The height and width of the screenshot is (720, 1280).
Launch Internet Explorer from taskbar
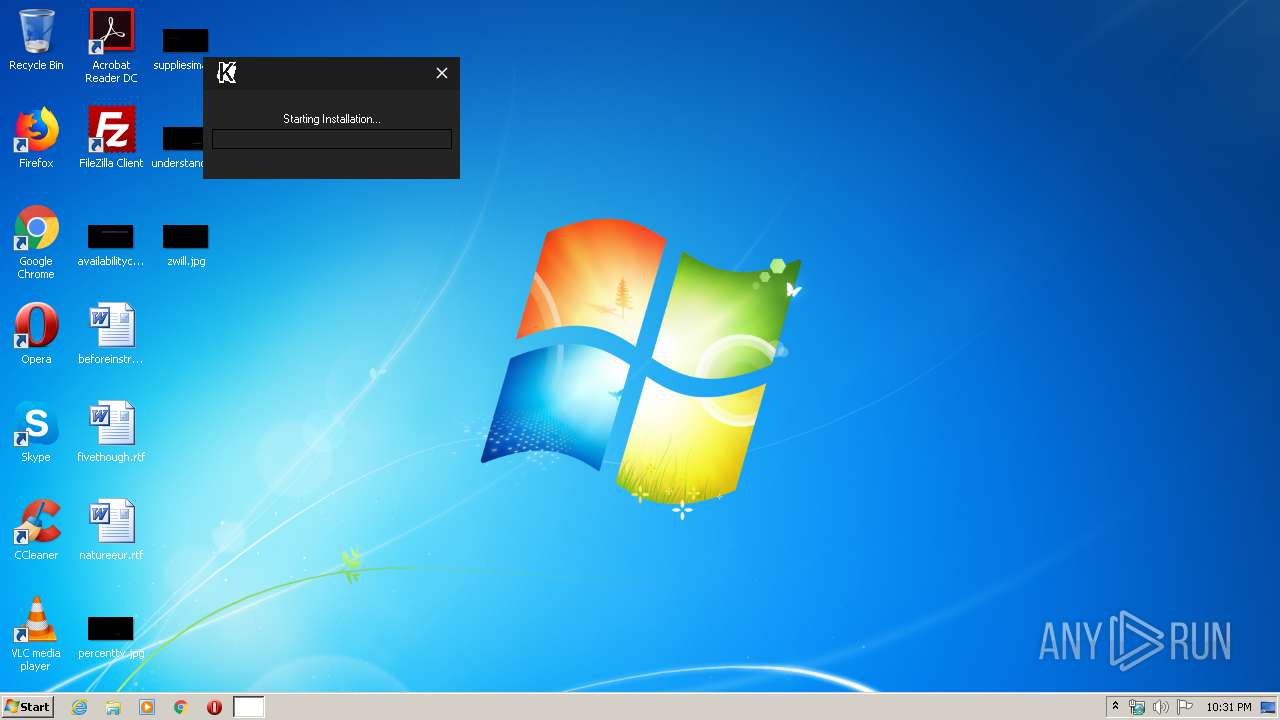pyautogui.click(x=79, y=707)
